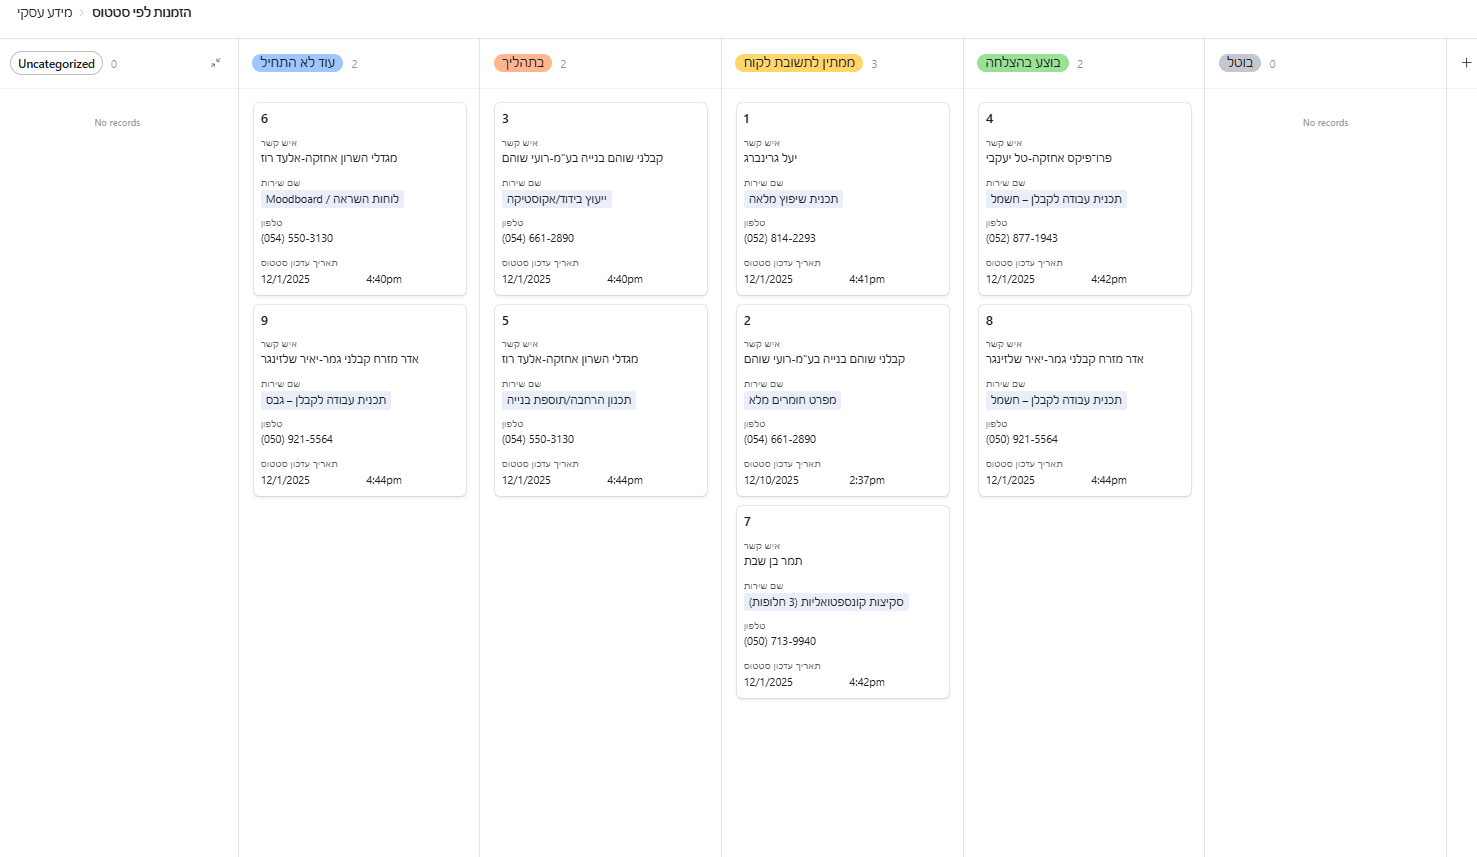Click phone number (052) 877-1943 on card 4
This screenshot has height=857, width=1477.
point(1021,238)
